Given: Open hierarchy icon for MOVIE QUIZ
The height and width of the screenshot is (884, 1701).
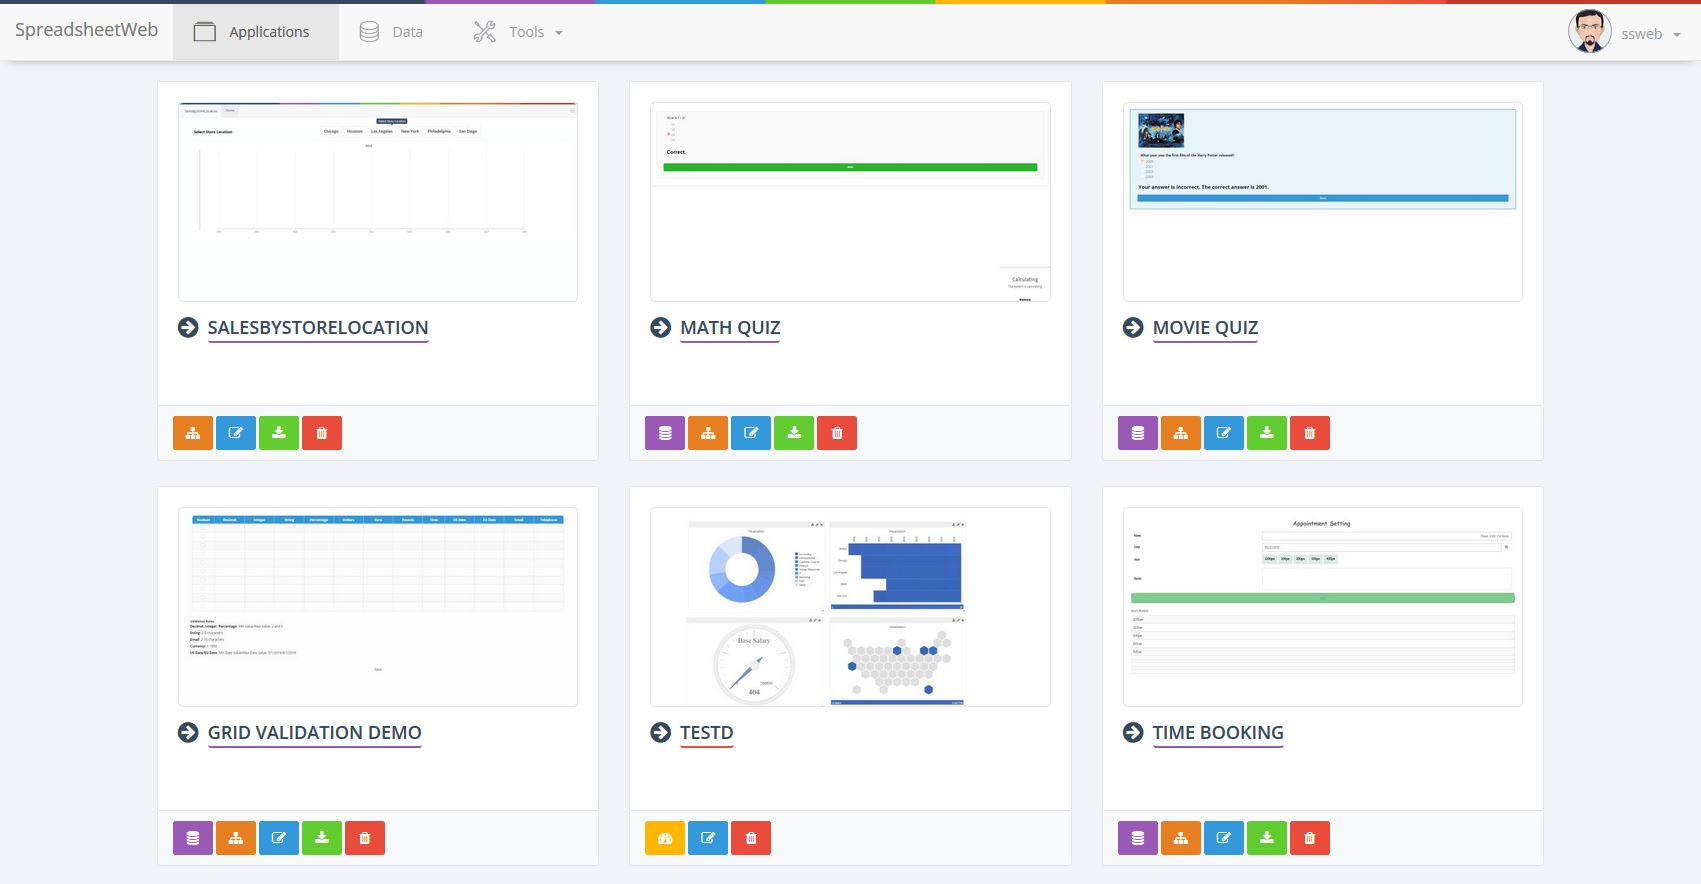Looking at the screenshot, I should click(1181, 433).
